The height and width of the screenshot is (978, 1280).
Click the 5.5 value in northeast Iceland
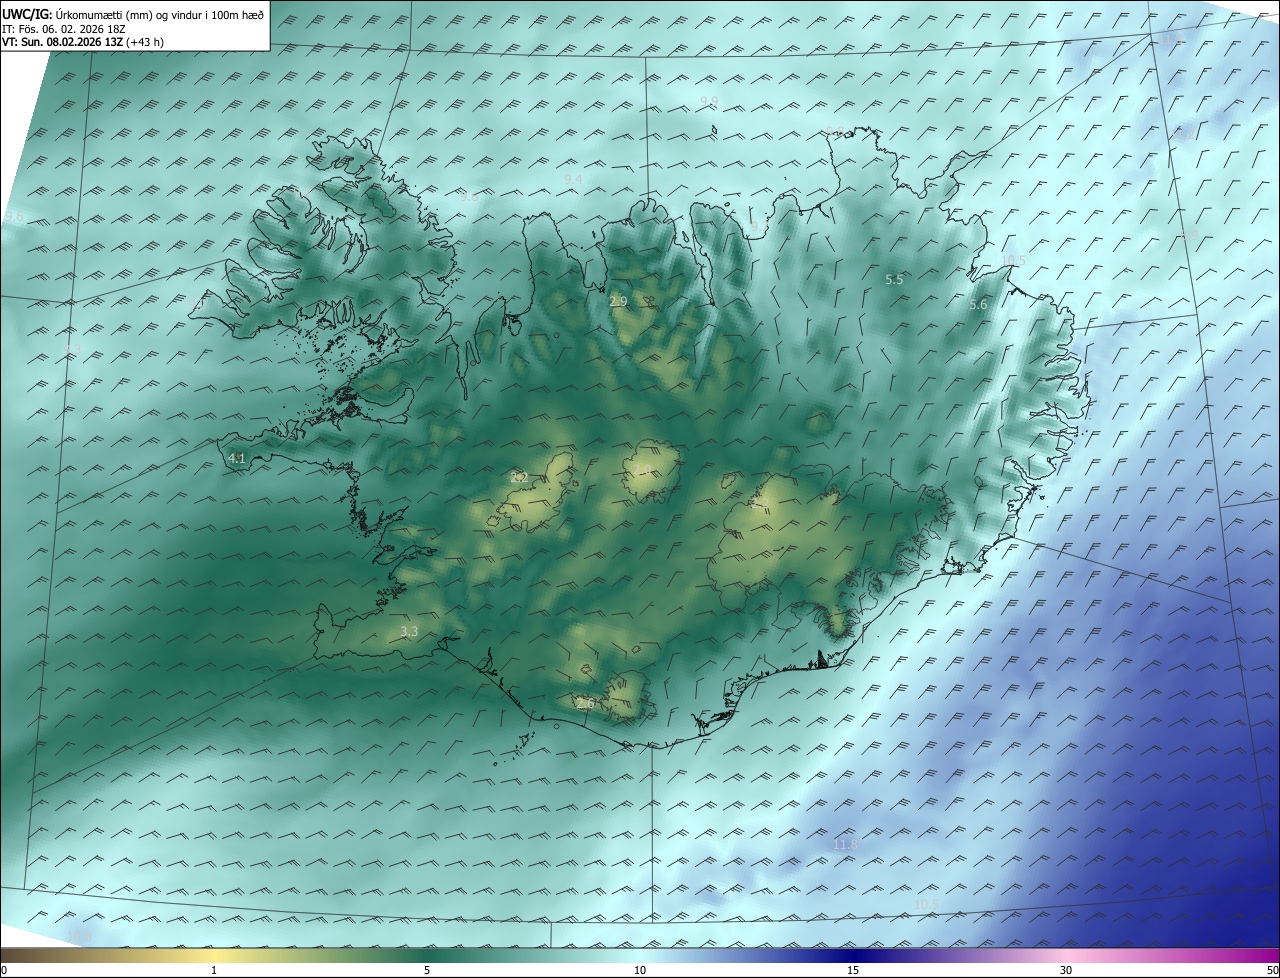[x=894, y=280]
